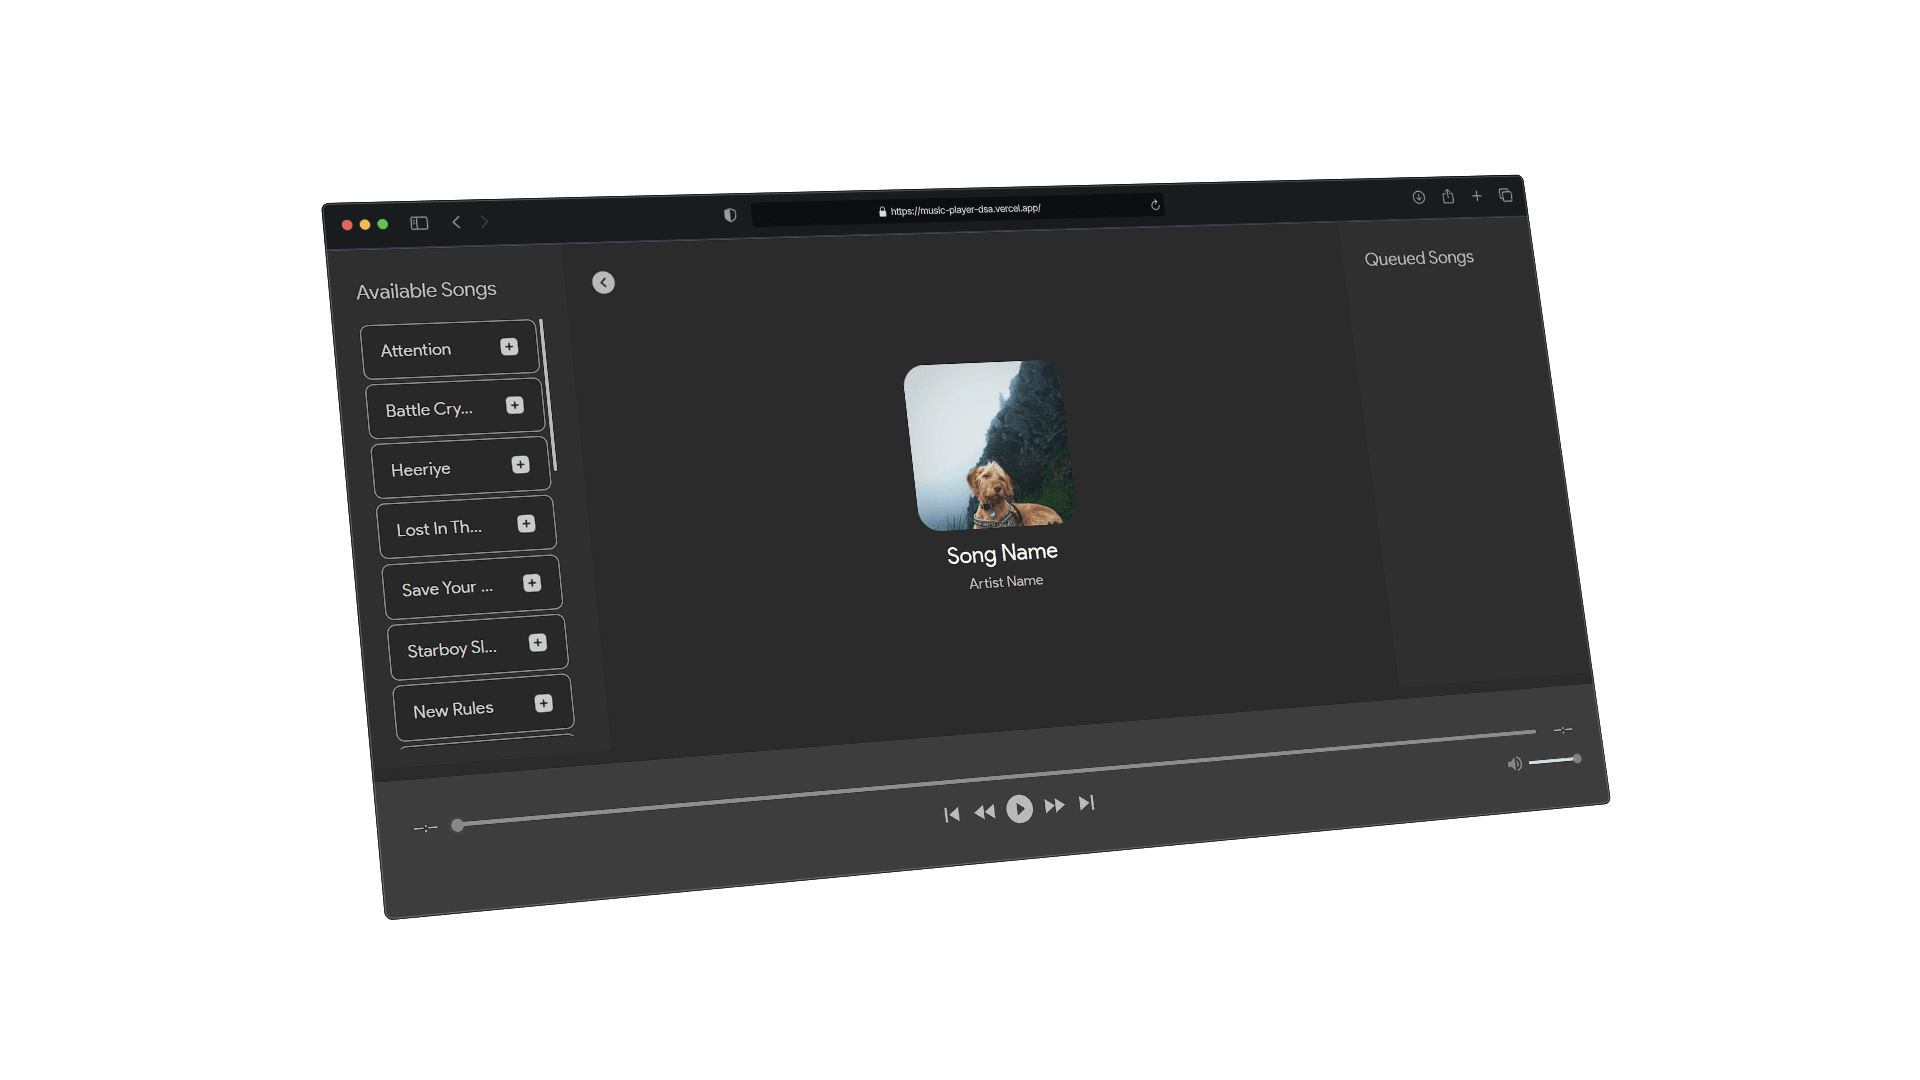
Task: Rewind the current song
Action: pyautogui.click(x=985, y=812)
